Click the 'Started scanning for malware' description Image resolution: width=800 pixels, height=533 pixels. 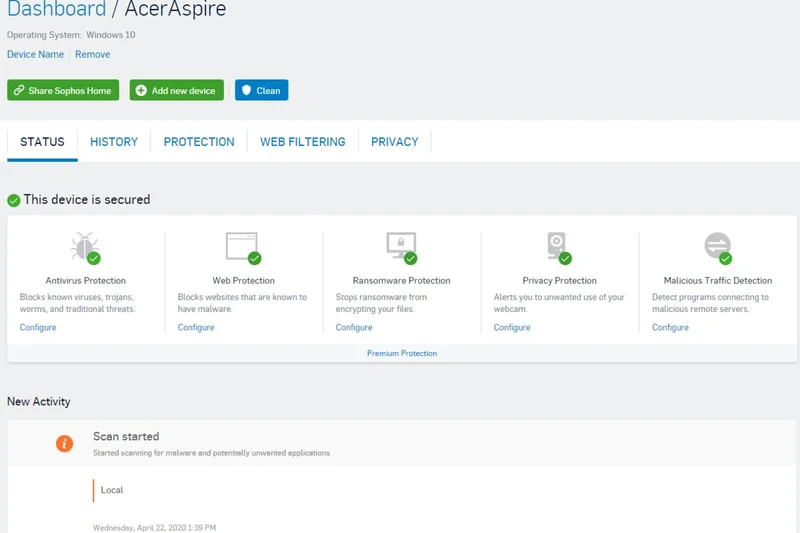(211, 453)
